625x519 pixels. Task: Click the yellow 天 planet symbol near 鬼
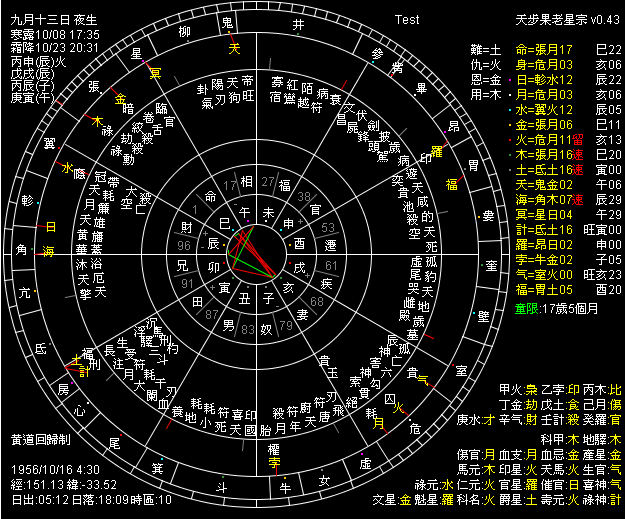(235, 47)
